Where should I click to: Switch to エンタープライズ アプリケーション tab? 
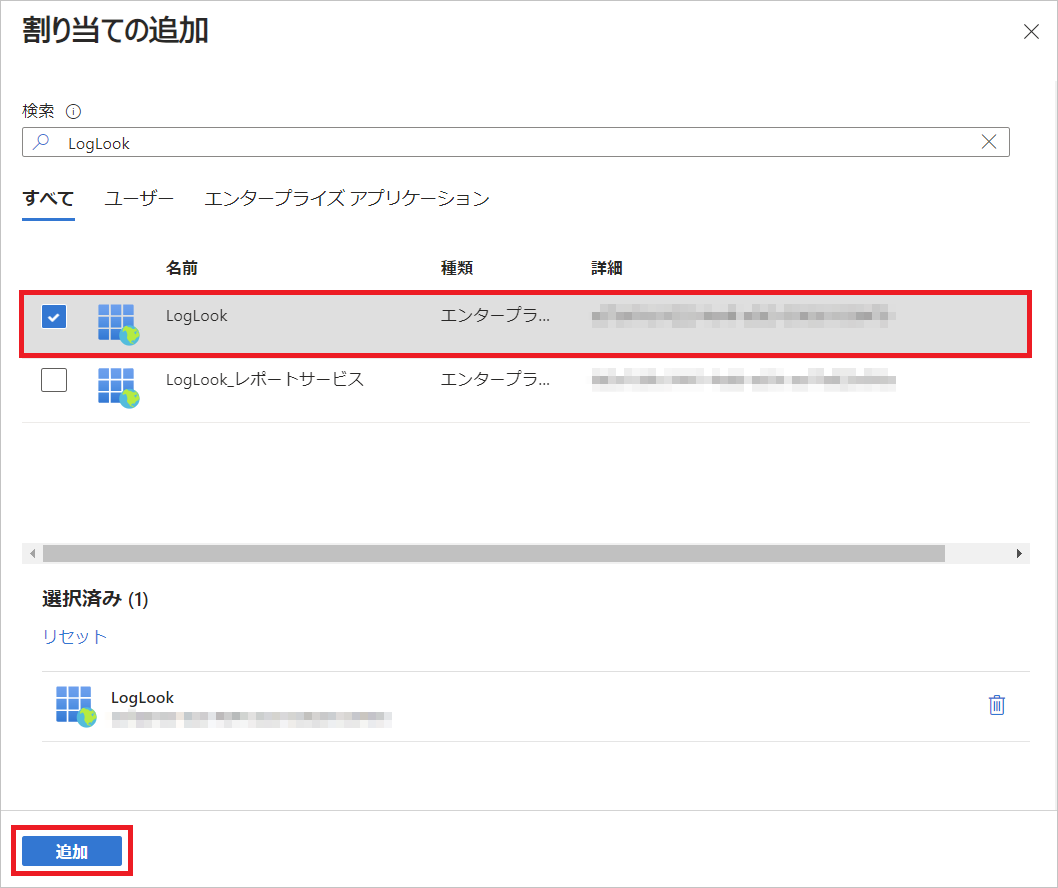(347, 199)
